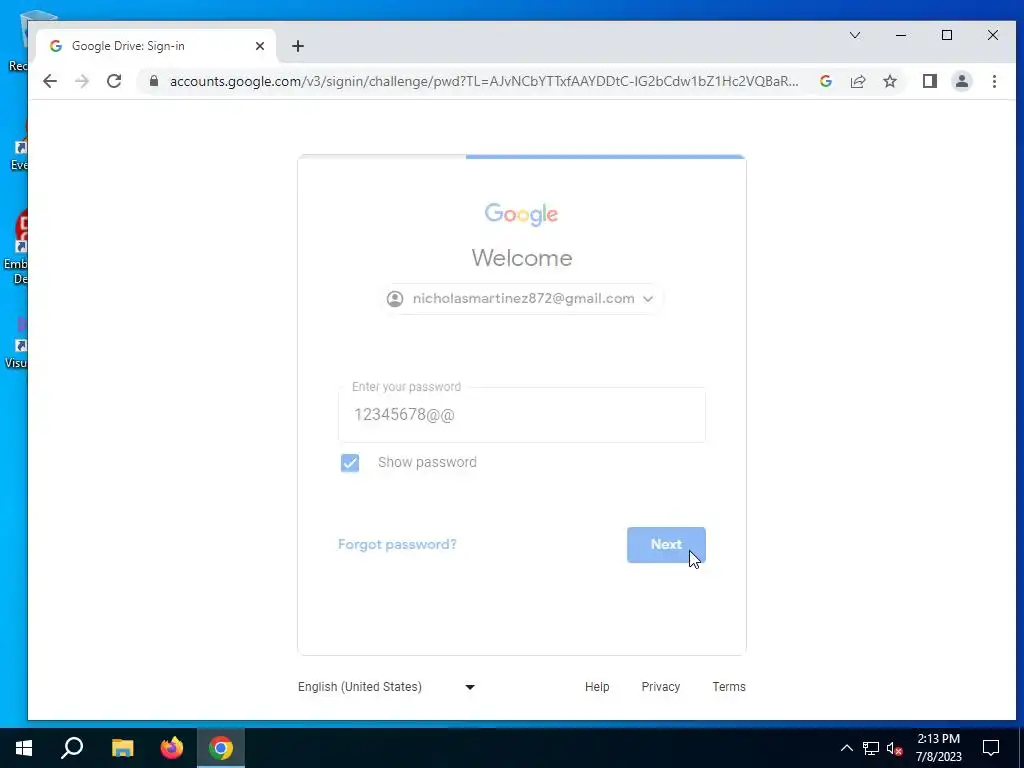Open the notification center icon
This screenshot has height=768, width=1024.
(991, 748)
